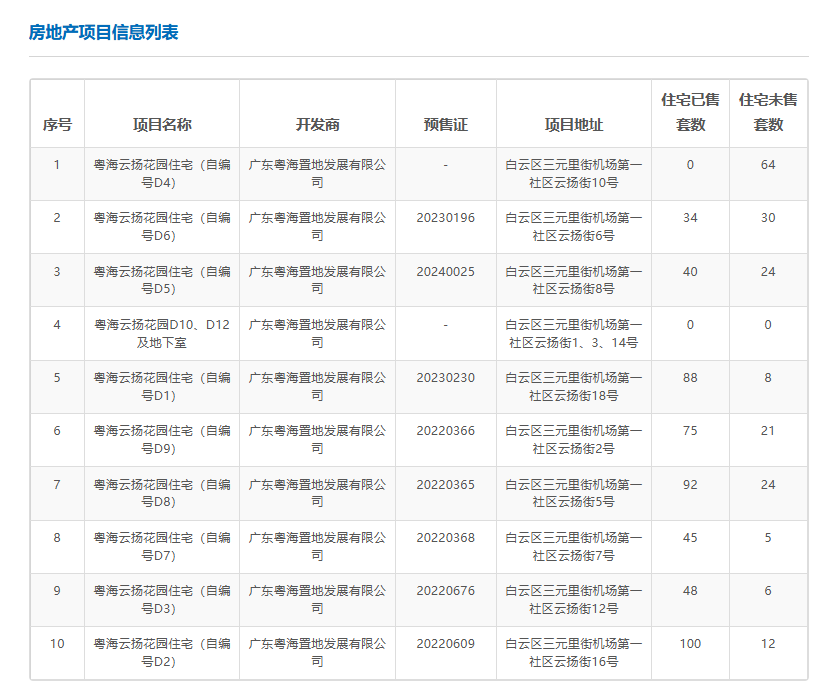Click the 预售证 column header
Screen dimensions: 834x689
tap(445, 125)
